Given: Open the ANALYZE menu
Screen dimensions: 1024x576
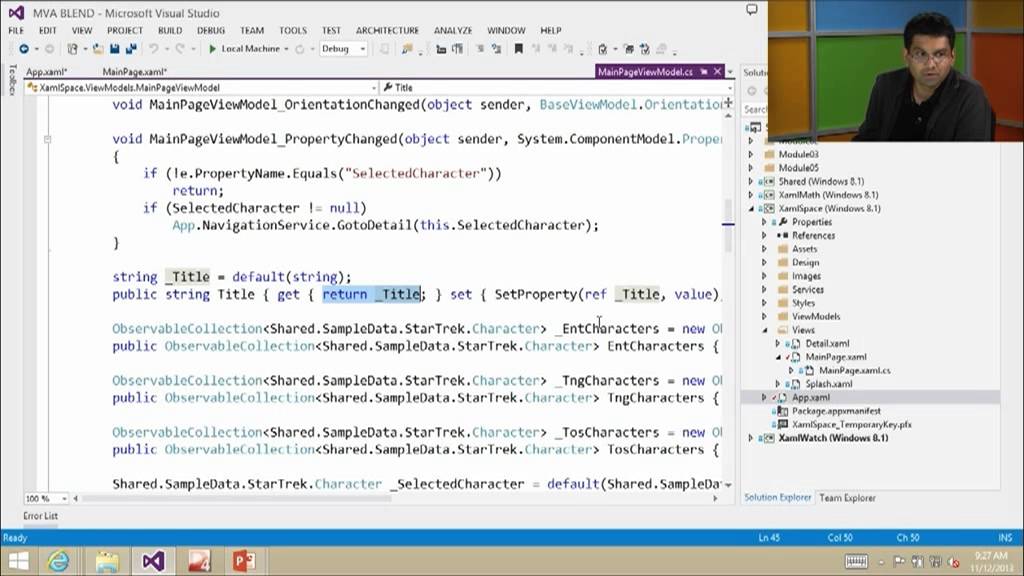Looking at the screenshot, I should (453, 30).
